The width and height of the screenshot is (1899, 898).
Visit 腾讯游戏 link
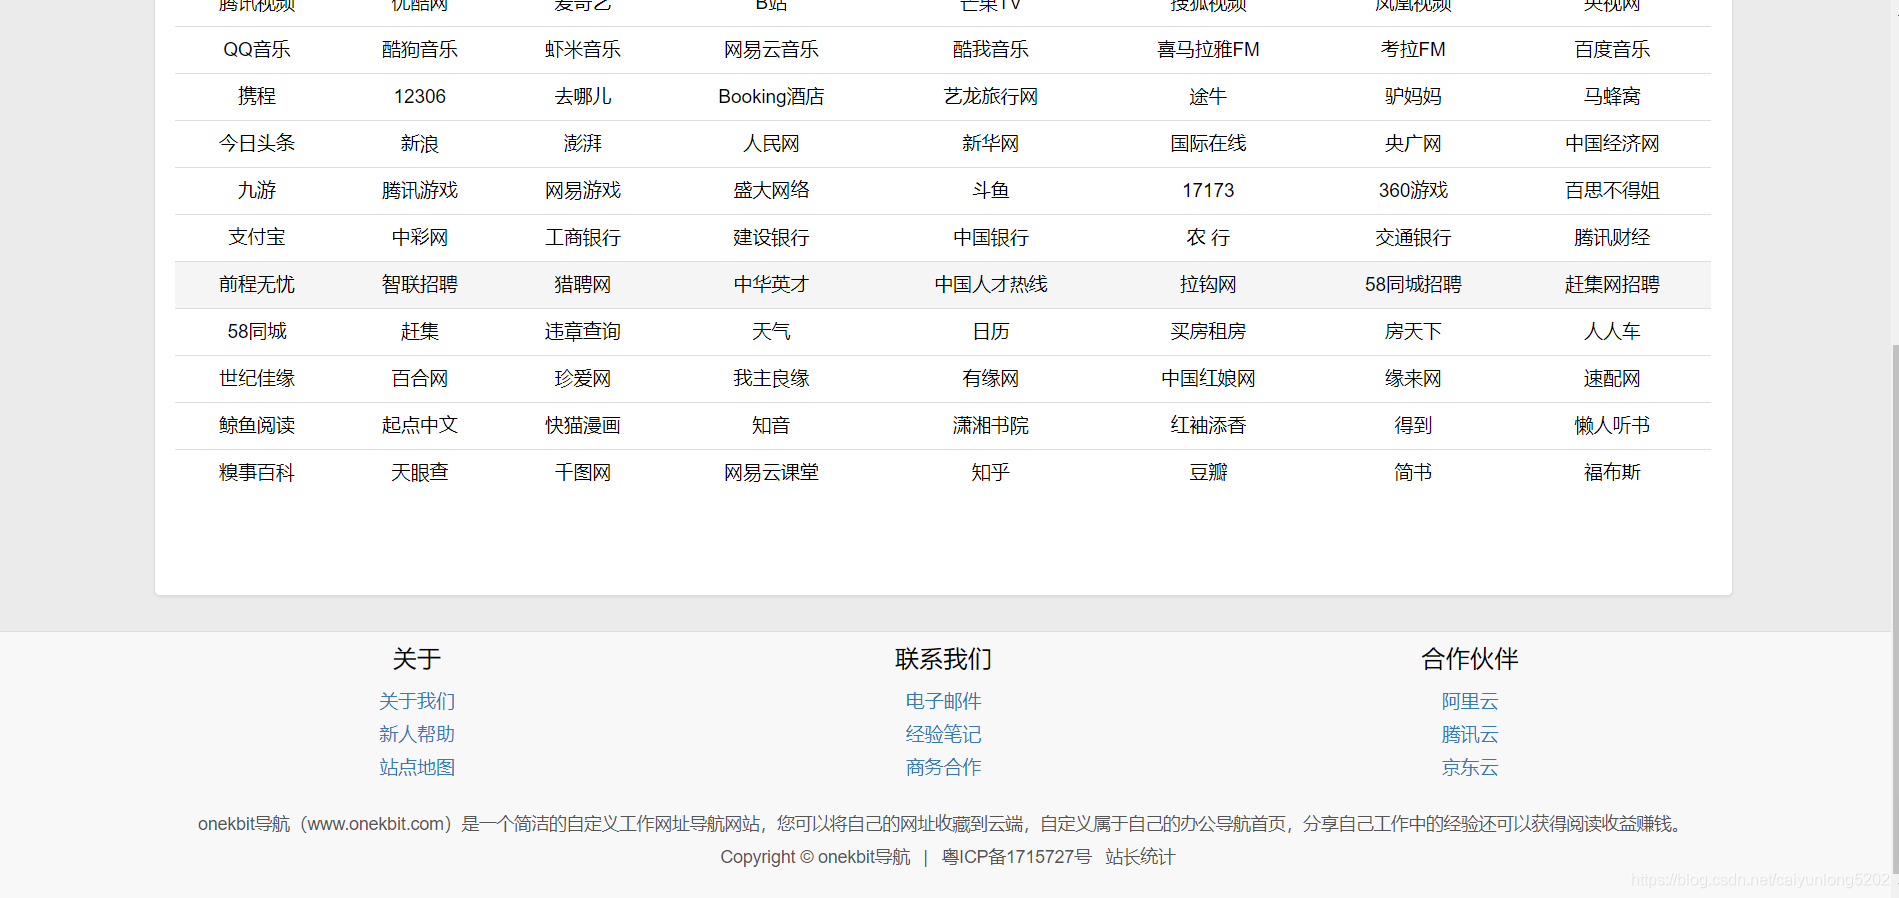click(x=420, y=191)
